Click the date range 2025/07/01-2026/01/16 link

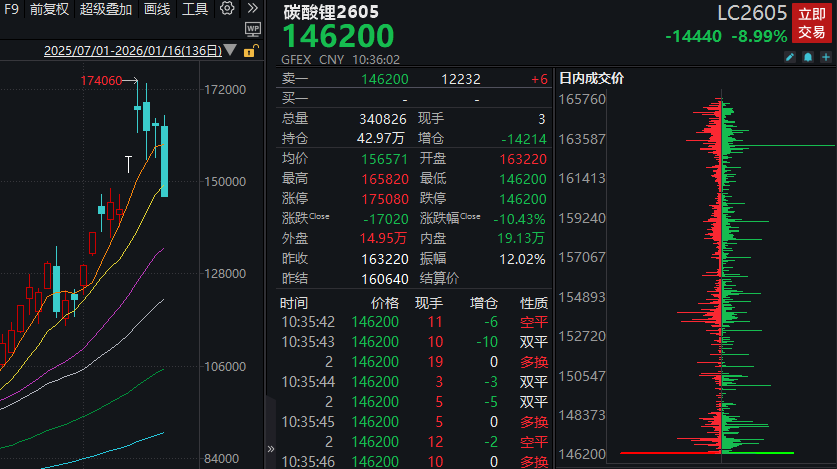click(x=131, y=51)
